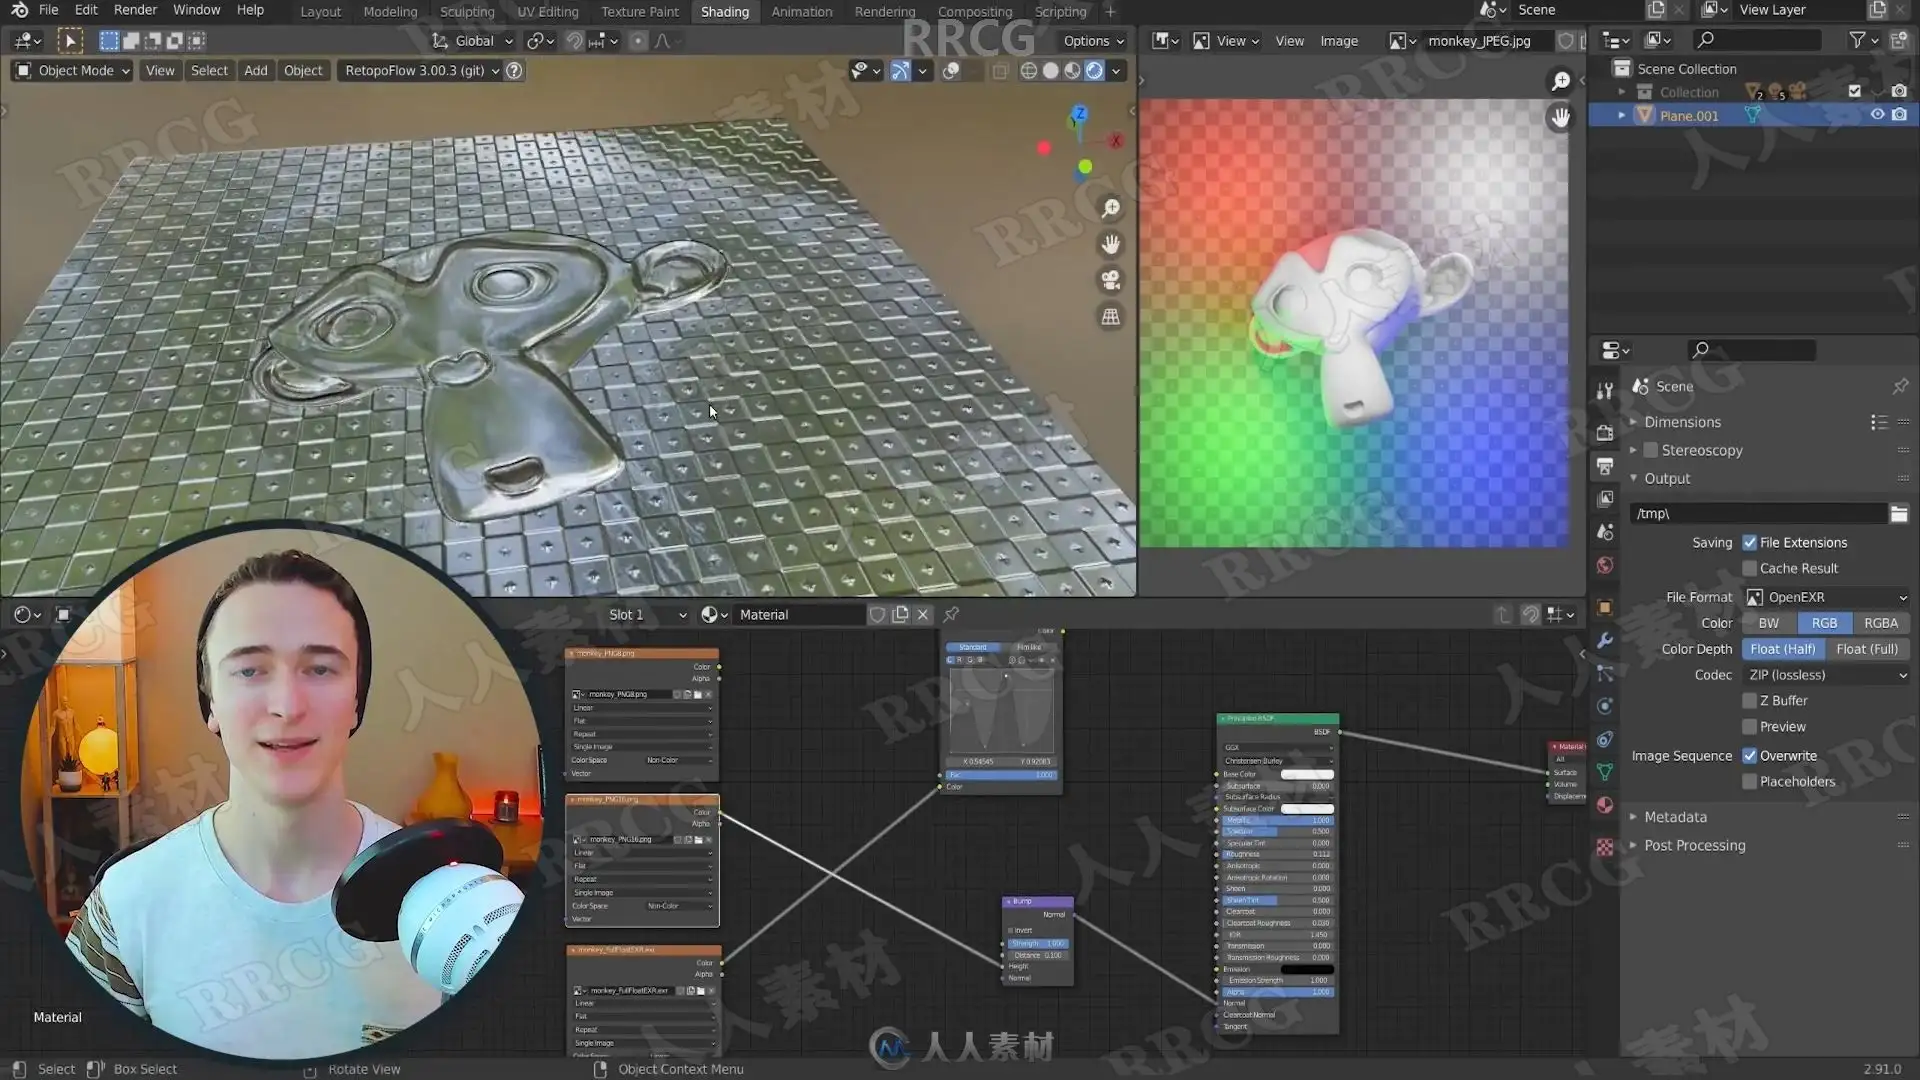This screenshot has width=1920, height=1080.
Task: Select the pan hand icon in image editor
Action: [x=1560, y=117]
